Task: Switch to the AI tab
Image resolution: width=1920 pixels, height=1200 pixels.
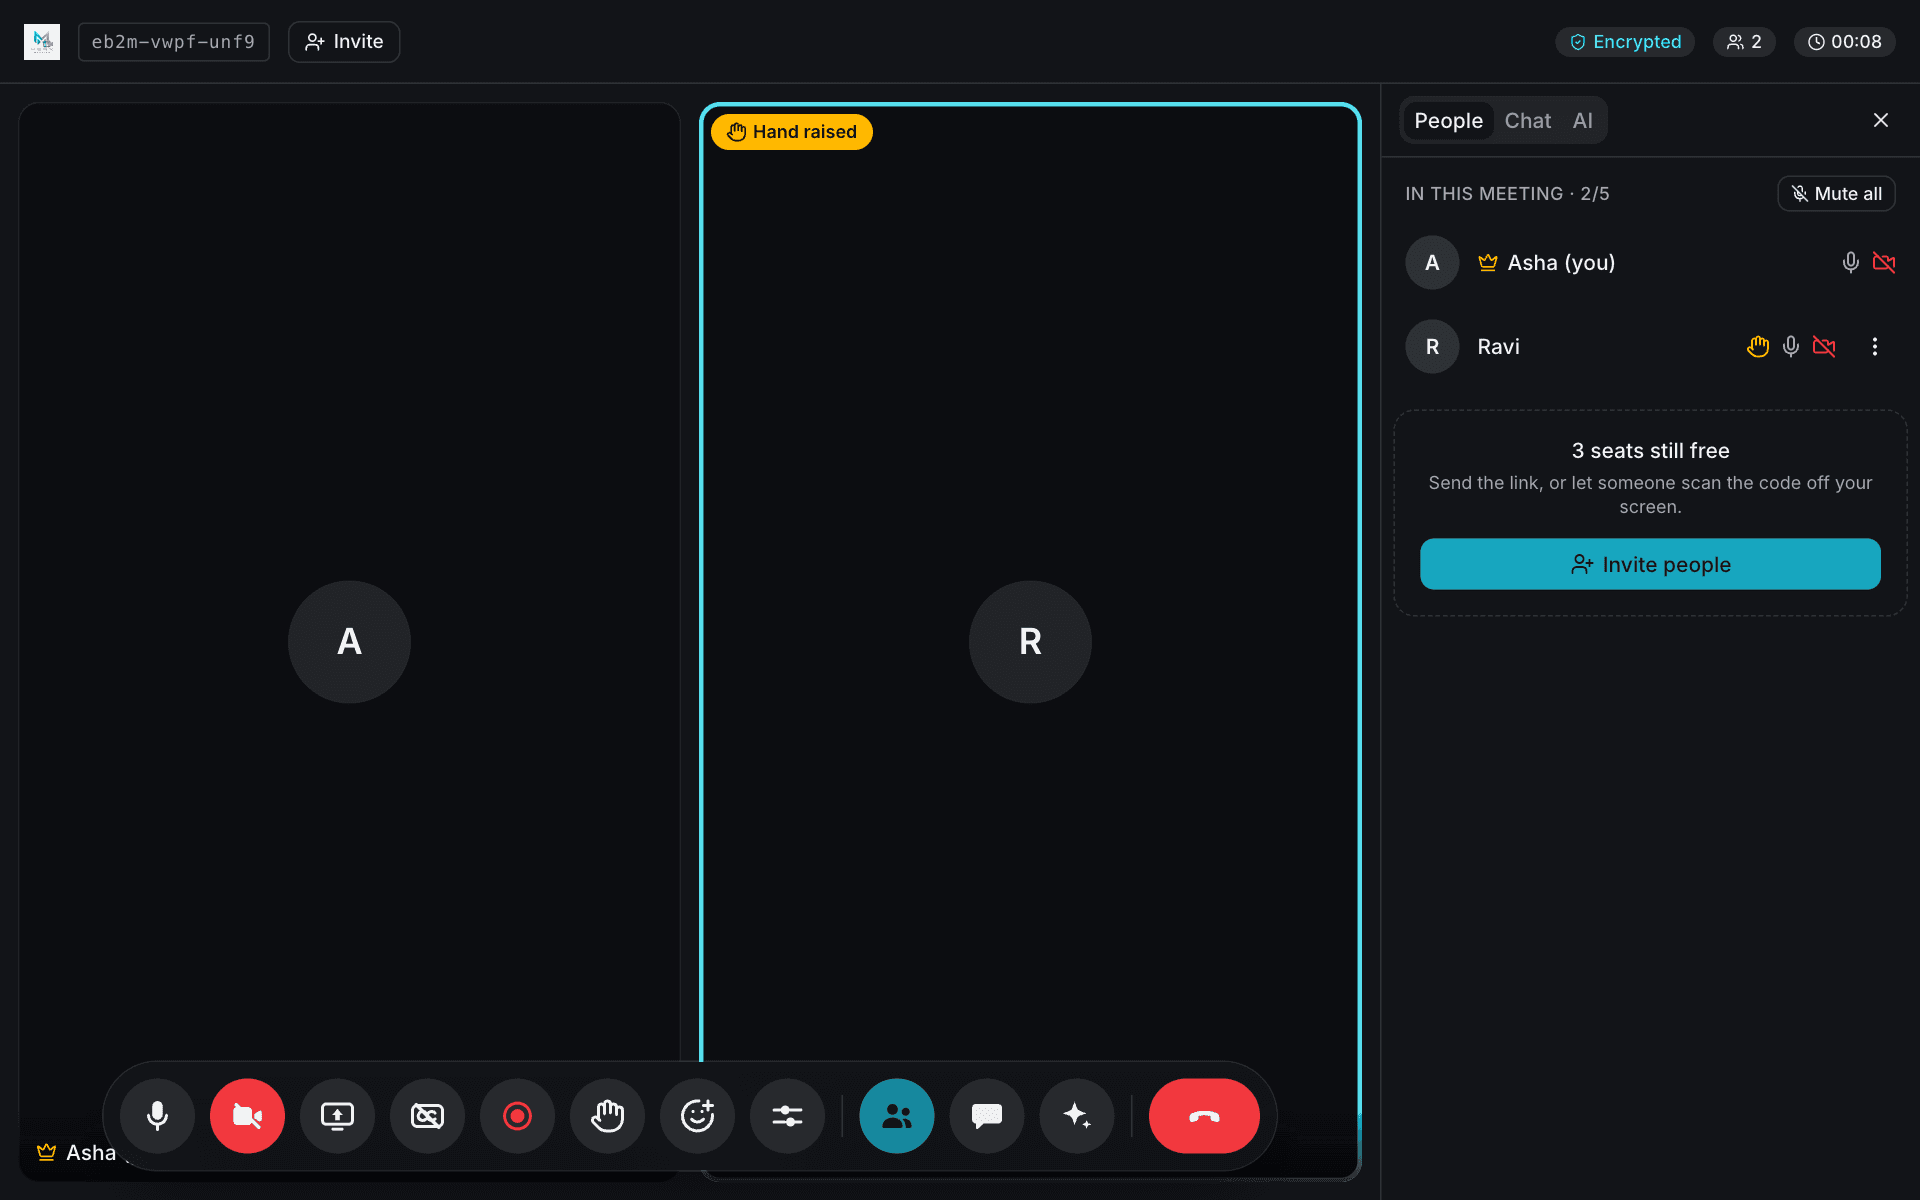Action: click(1582, 121)
